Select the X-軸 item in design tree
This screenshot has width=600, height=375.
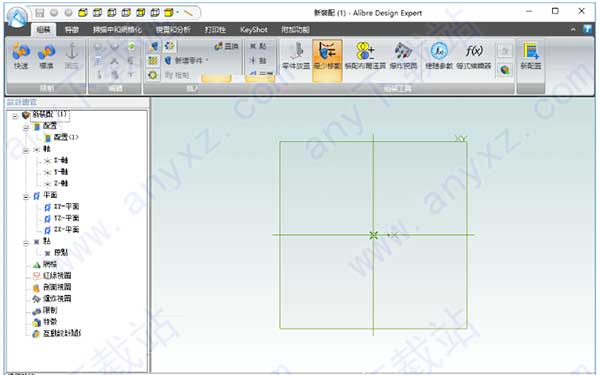[x=56, y=160]
